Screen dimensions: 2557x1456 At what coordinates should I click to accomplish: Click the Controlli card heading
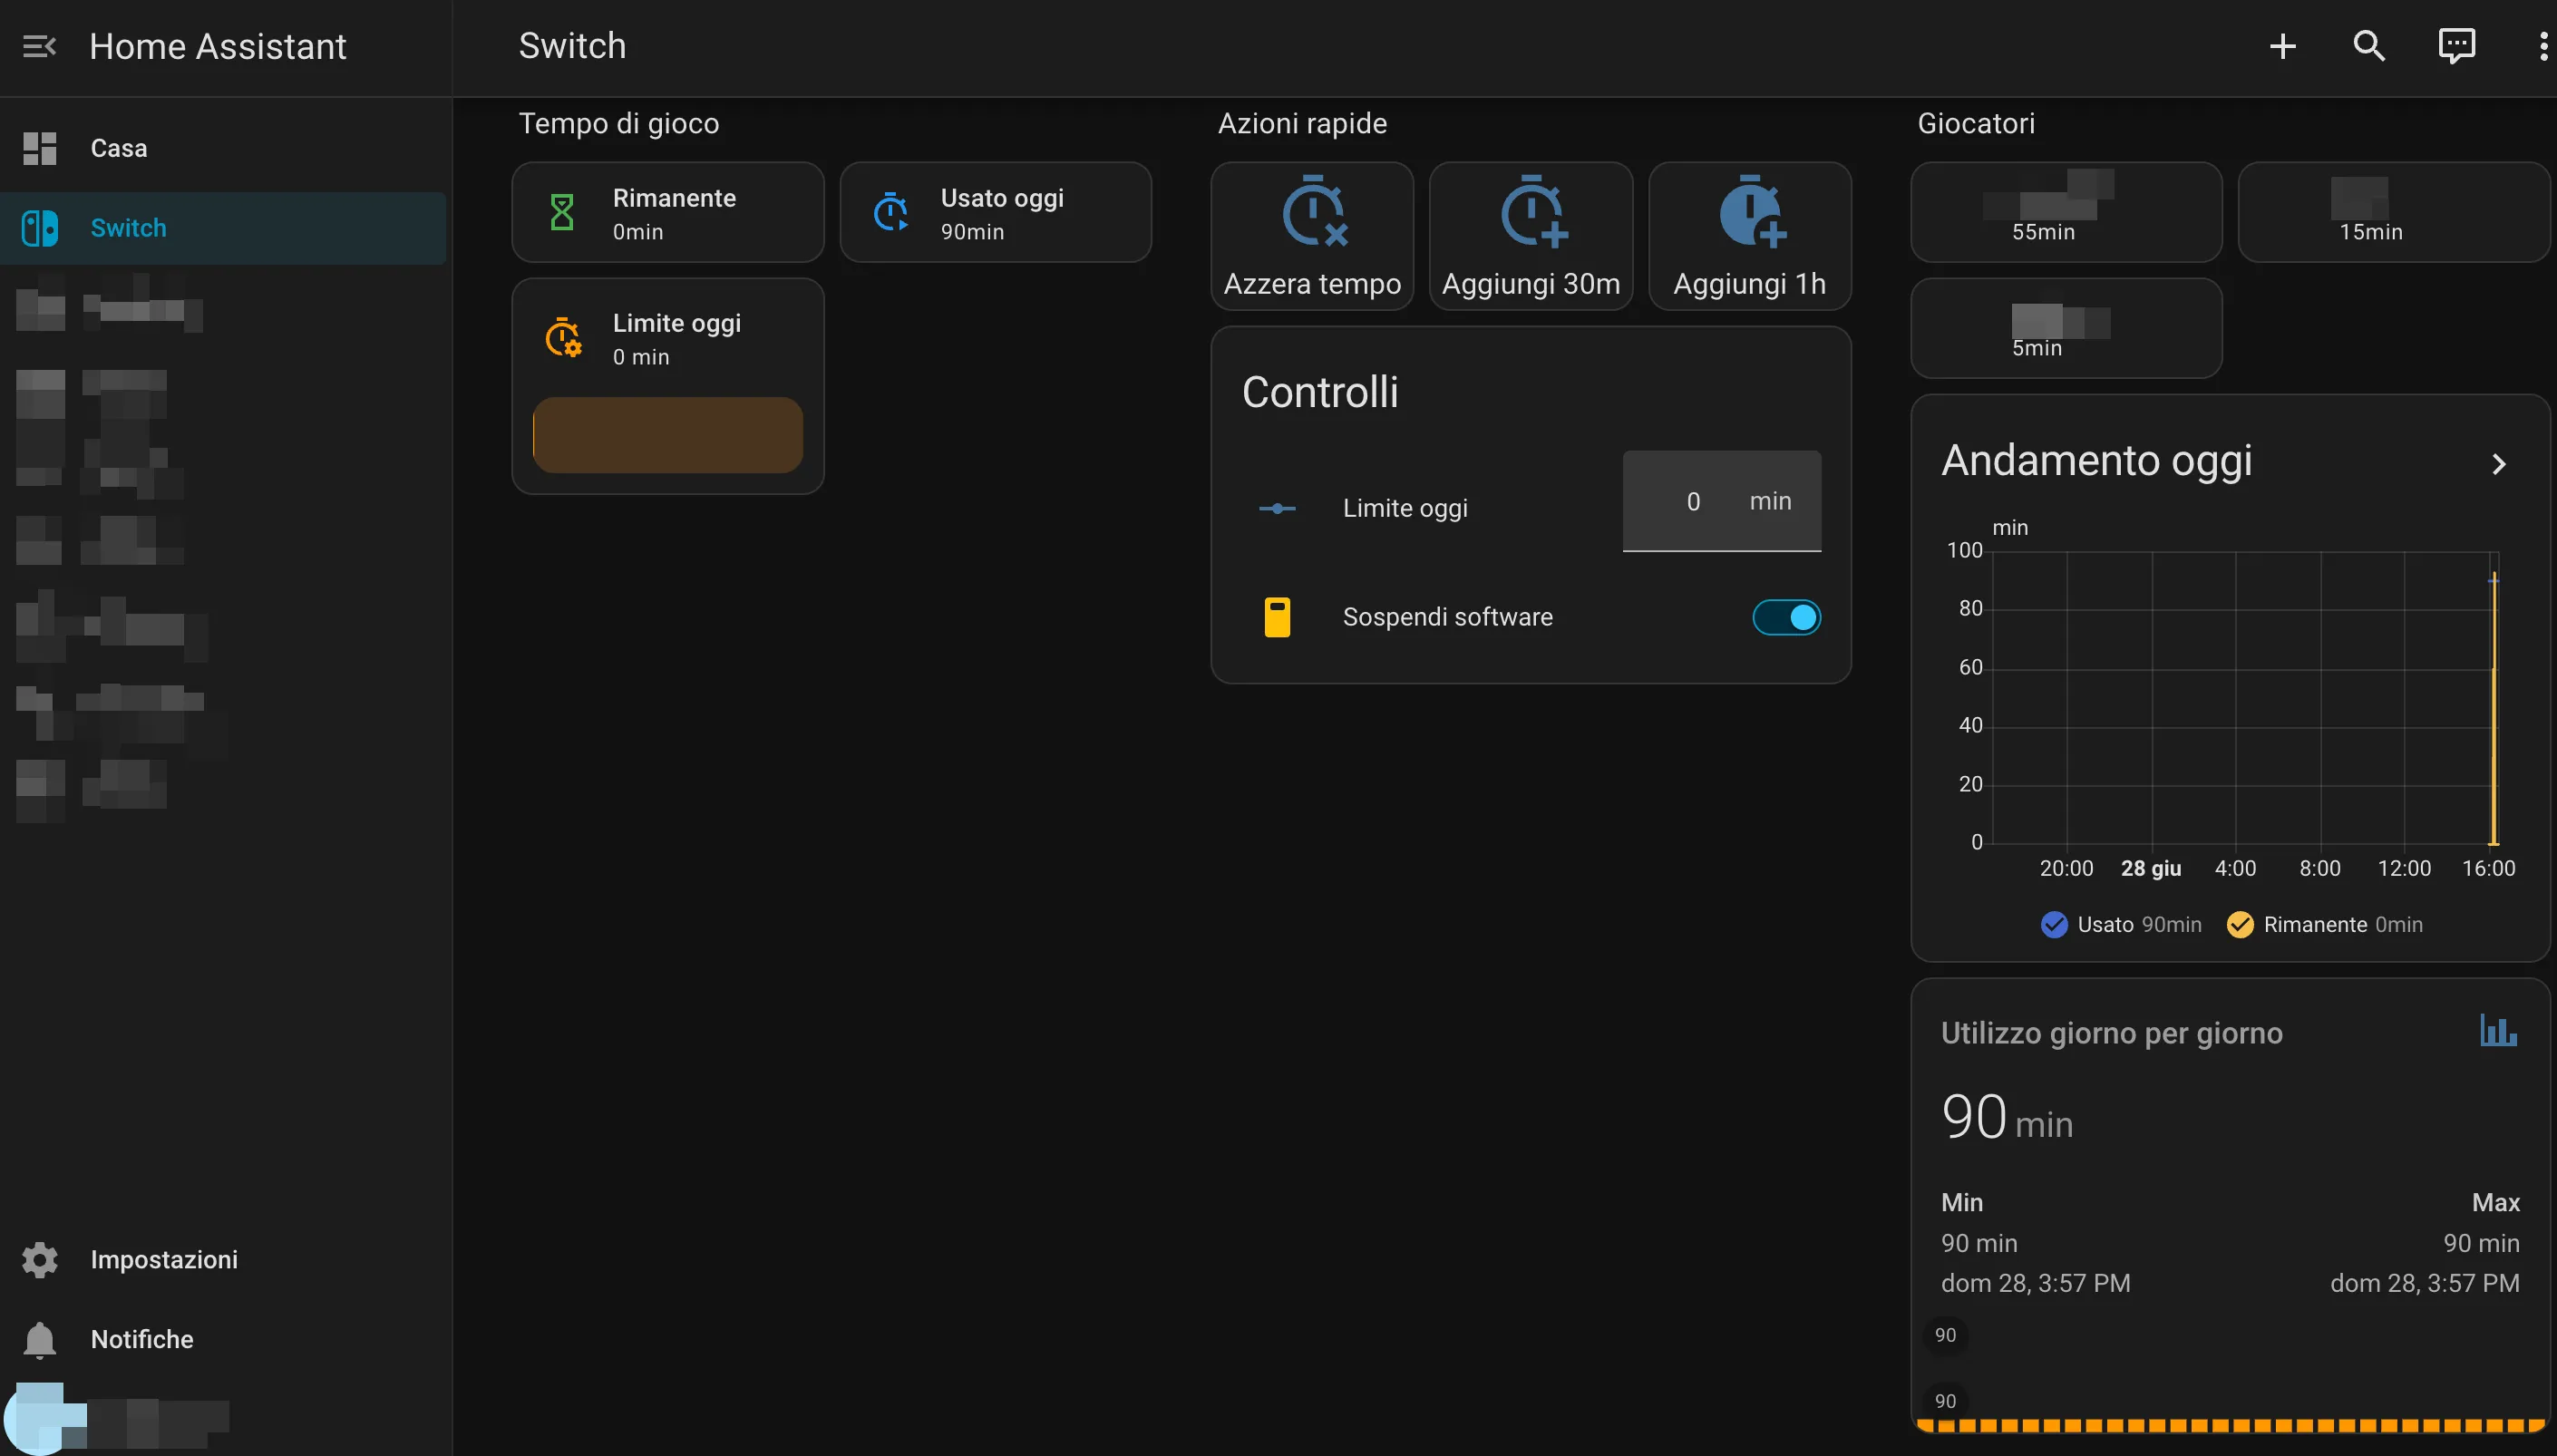pos(1319,392)
